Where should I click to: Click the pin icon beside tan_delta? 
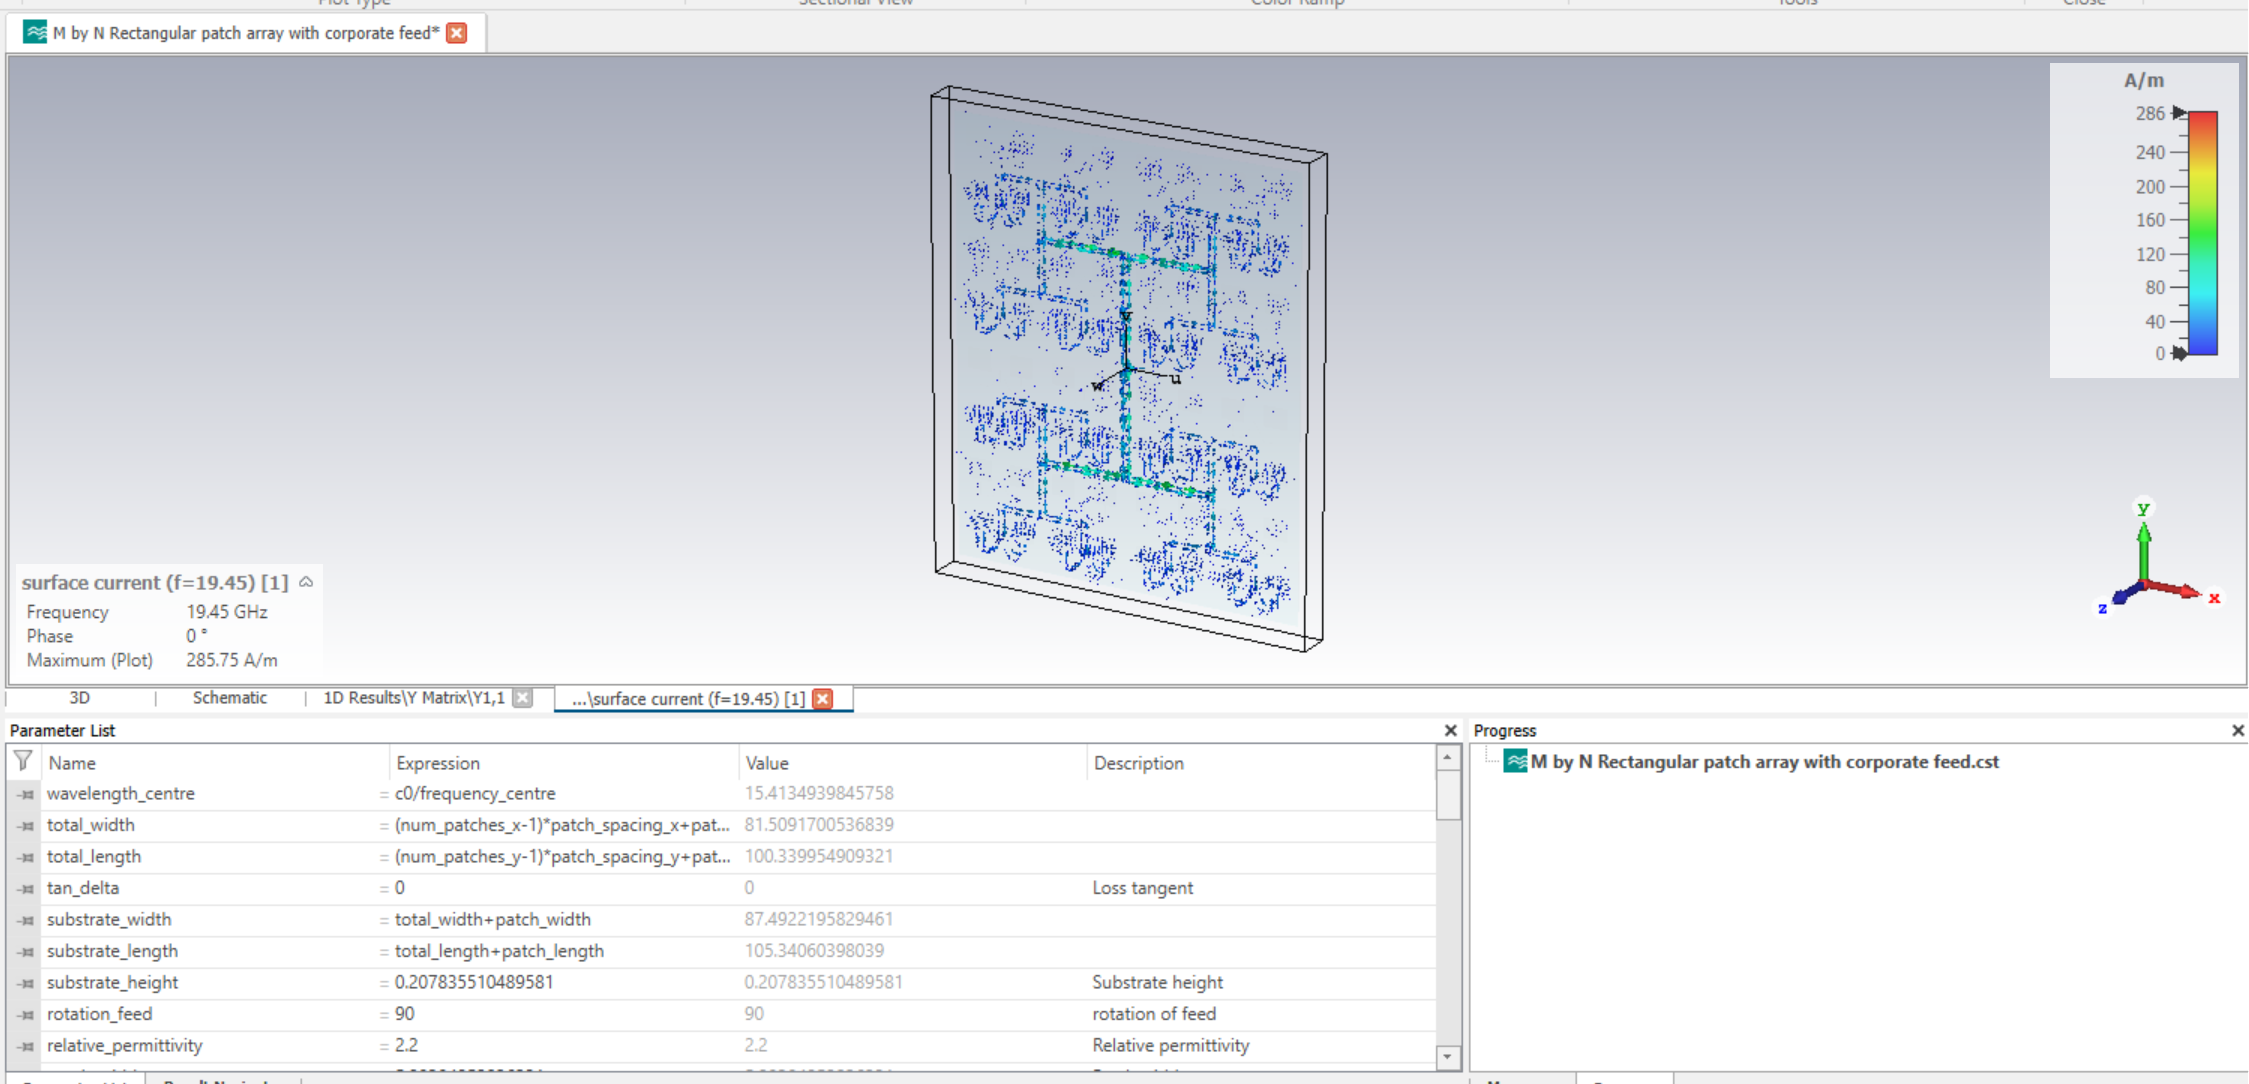coord(26,889)
